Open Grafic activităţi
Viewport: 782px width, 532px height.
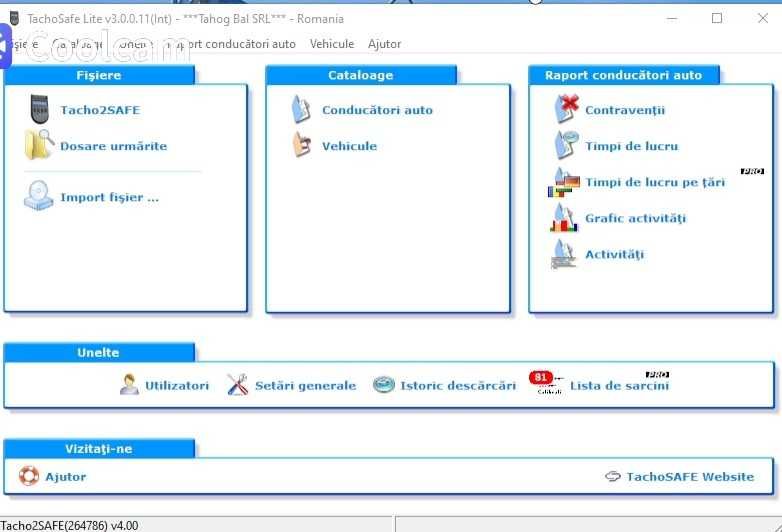coord(635,218)
